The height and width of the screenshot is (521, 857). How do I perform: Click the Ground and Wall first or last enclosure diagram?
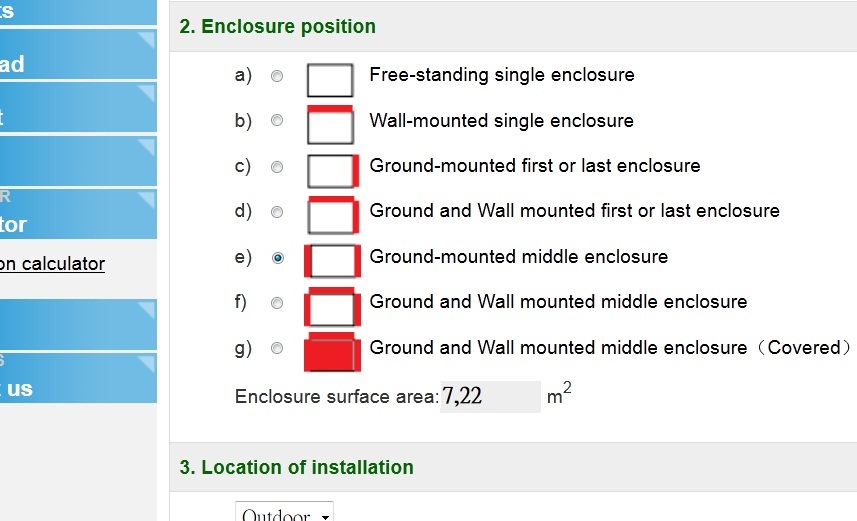pyautogui.click(x=332, y=214)
